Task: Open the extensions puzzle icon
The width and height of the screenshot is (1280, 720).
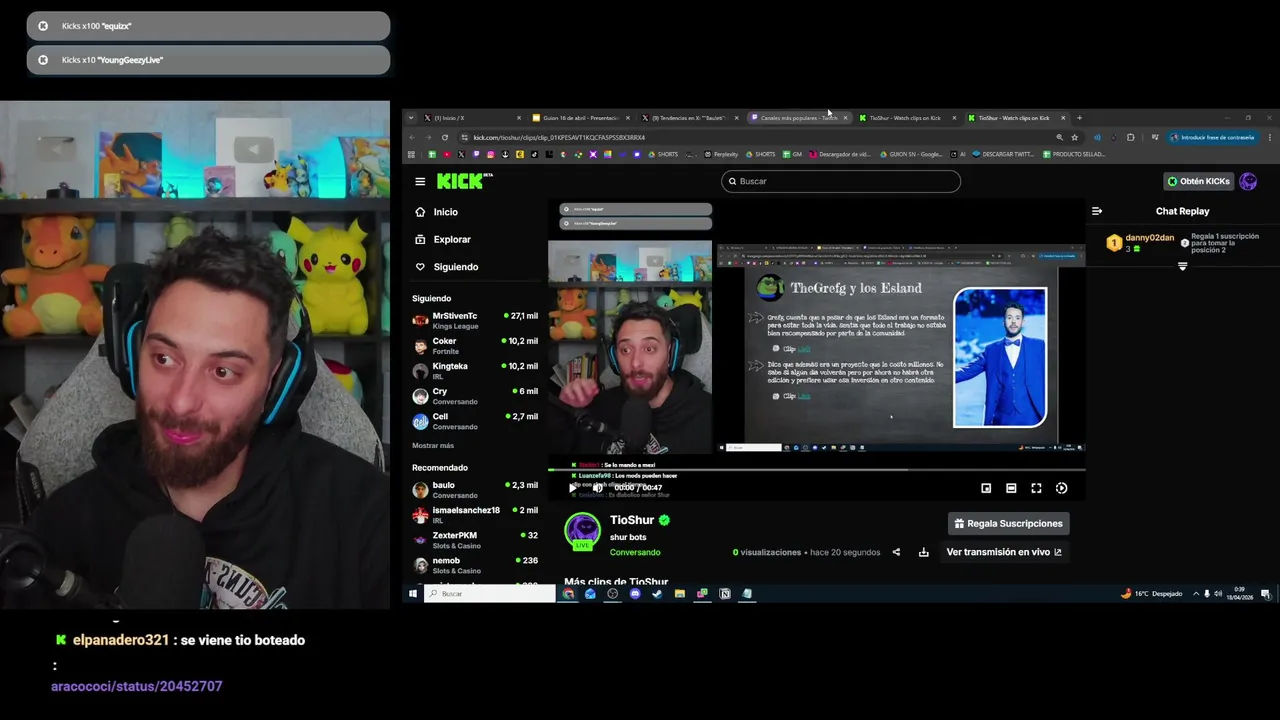Action: tap(1130, 137)
